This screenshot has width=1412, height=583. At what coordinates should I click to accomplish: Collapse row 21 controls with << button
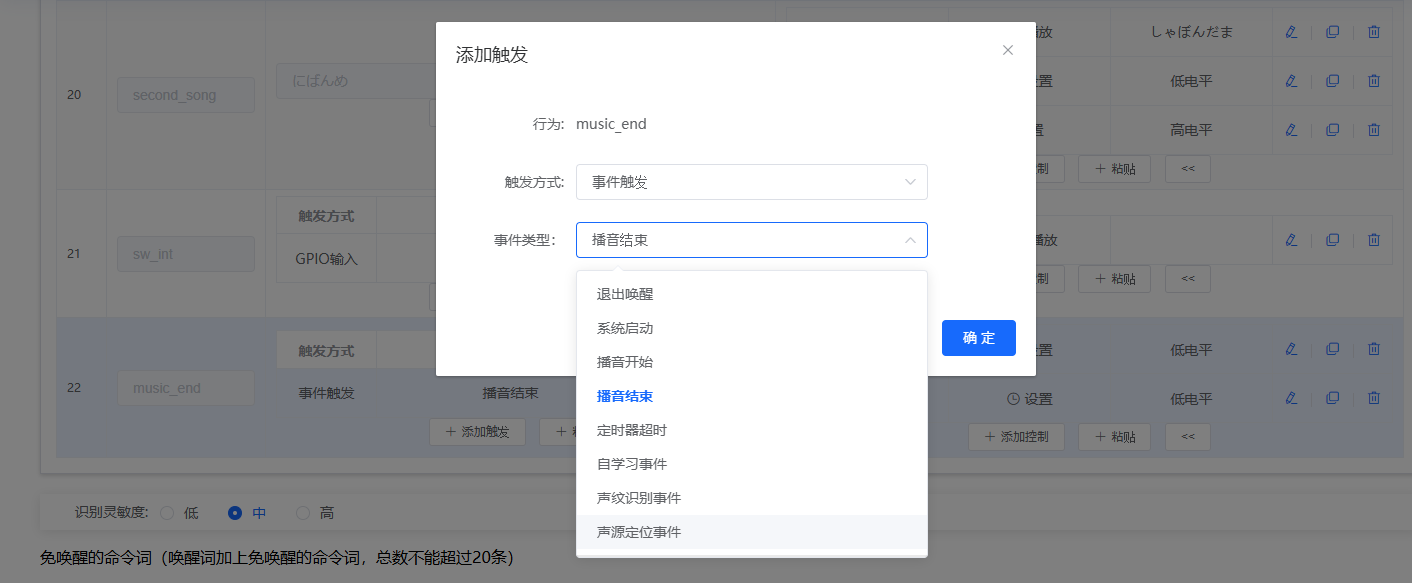[1188, 278]
